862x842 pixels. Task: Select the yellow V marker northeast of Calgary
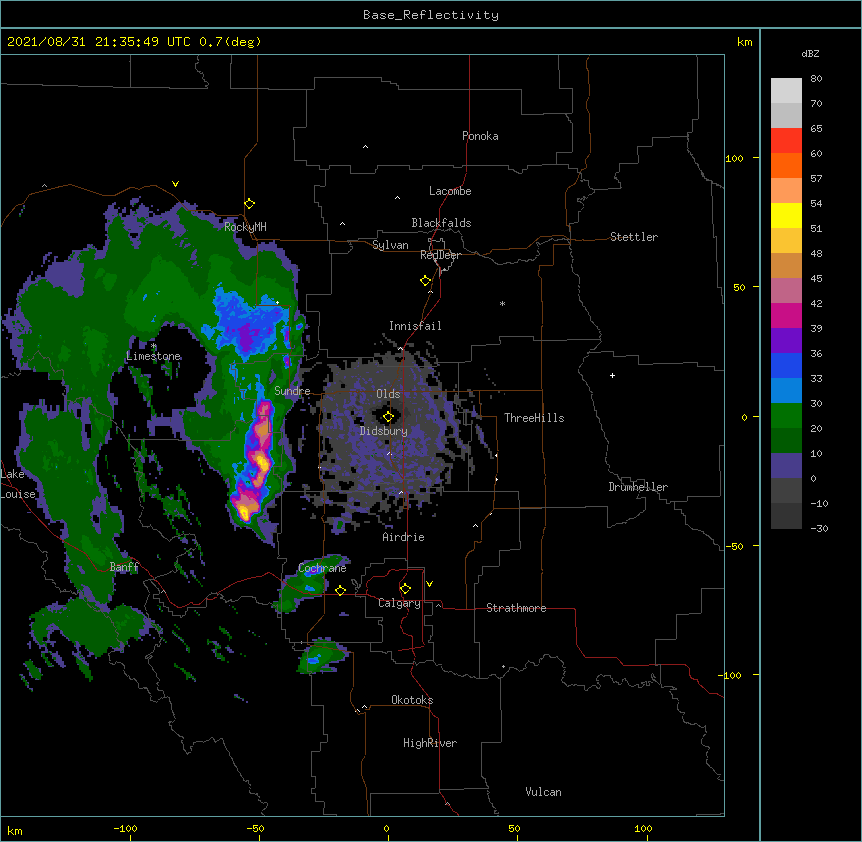tap(429, 584)
